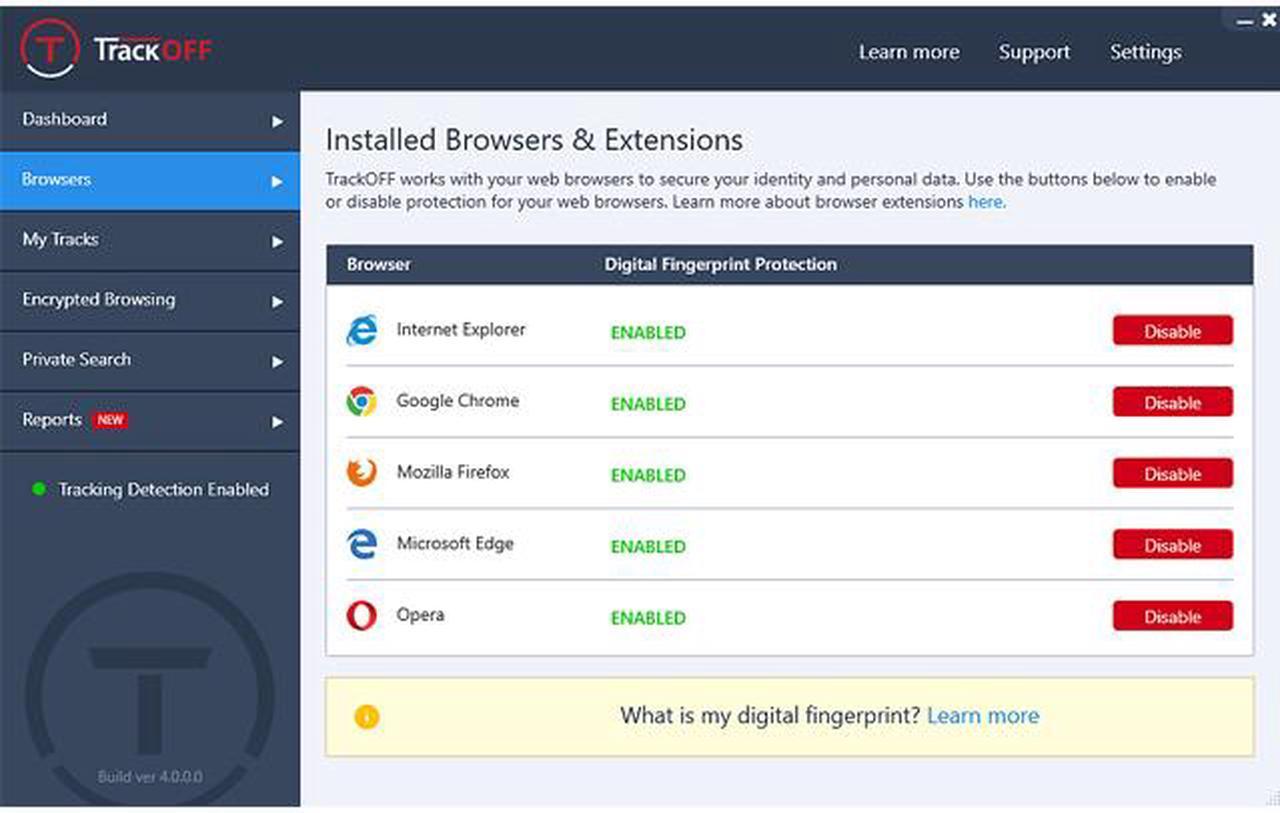Click the Microsoft Edge browser icon
1280x813 pixels.
pyautogui.click(x=361, y=544)
